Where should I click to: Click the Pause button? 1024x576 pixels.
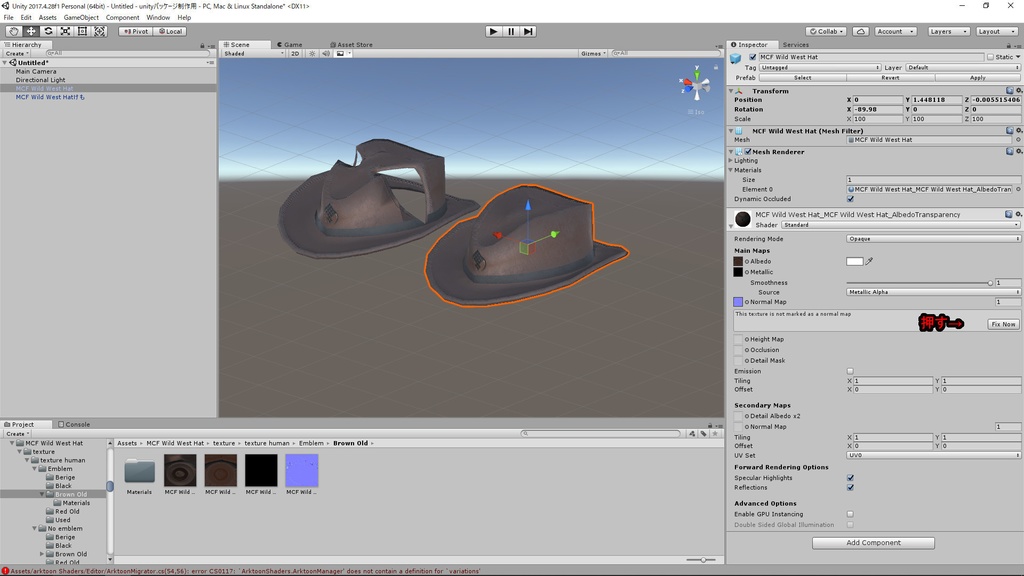click(x=511, y=31)
